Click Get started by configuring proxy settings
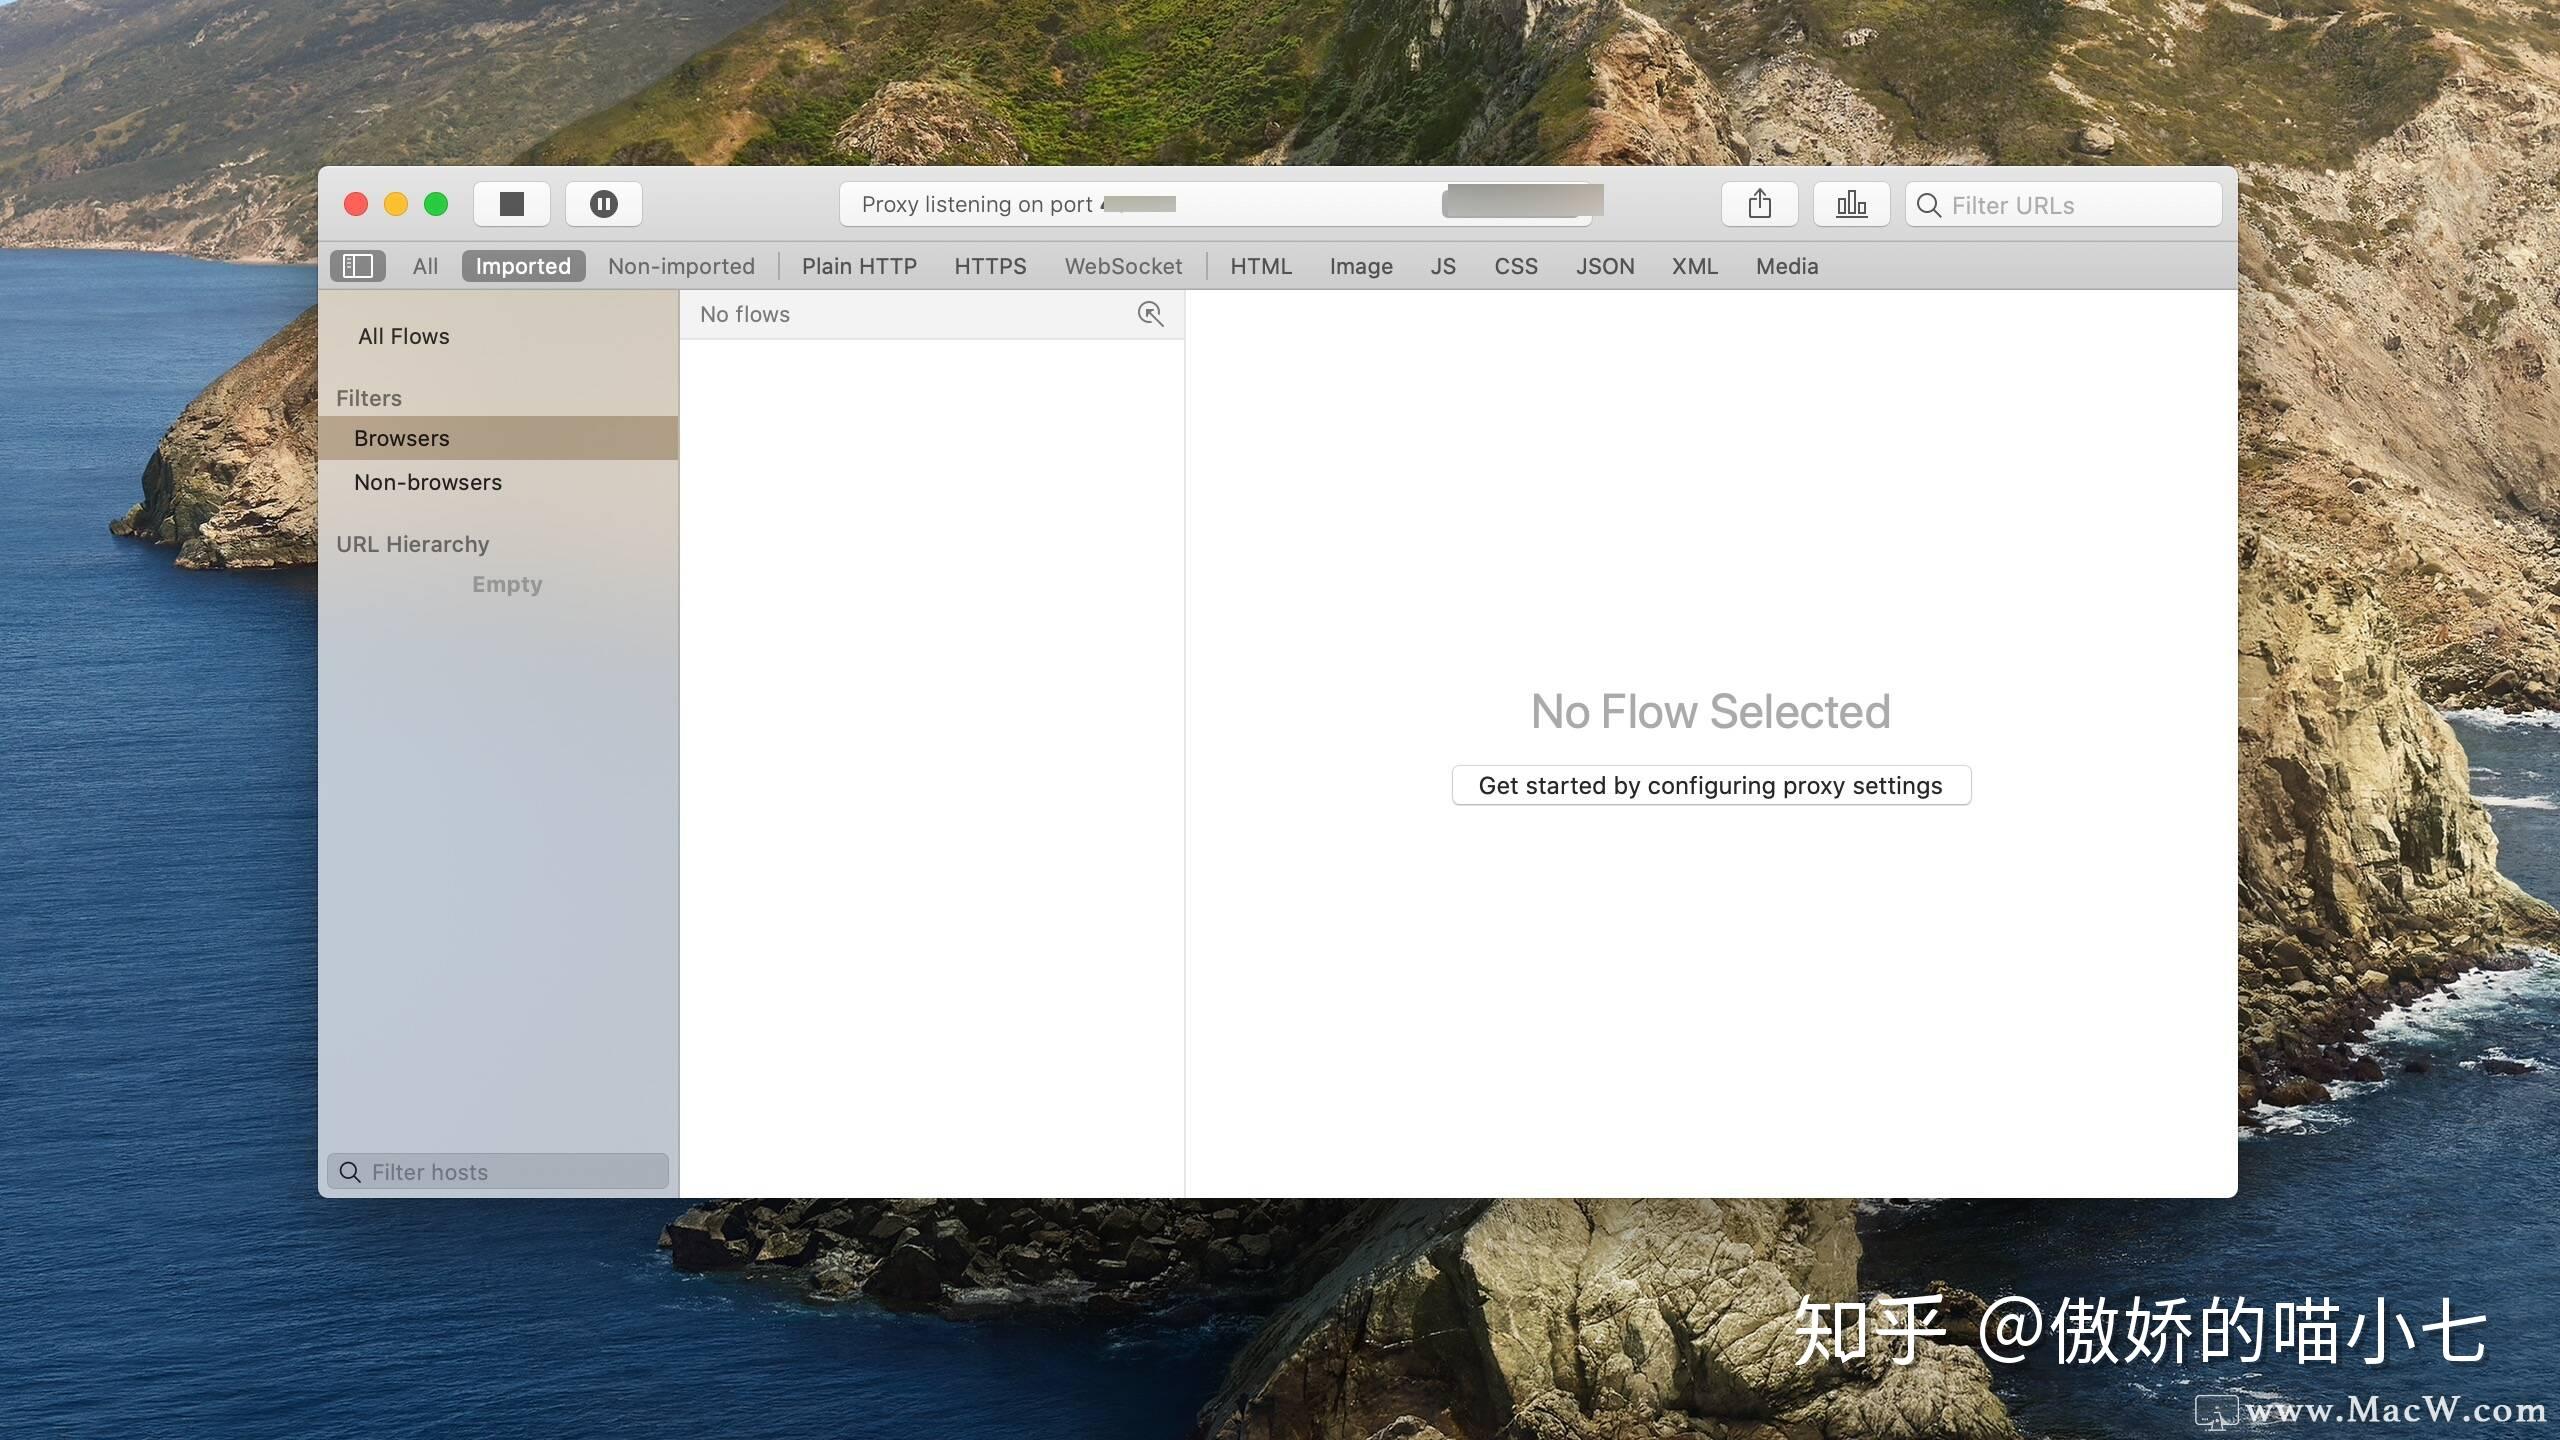 point(1709,785)
